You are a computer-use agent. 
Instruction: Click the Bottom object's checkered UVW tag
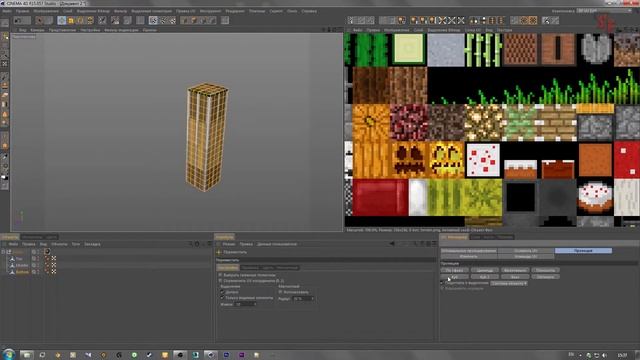point(54,271)
